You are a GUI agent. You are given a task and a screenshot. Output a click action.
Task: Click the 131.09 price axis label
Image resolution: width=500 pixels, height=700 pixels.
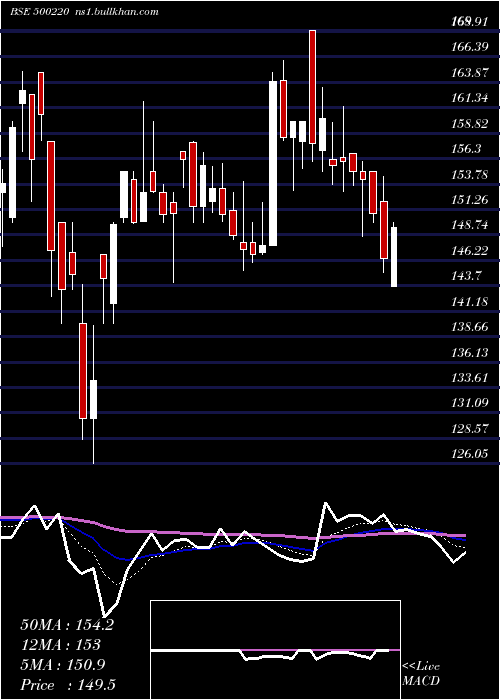tap(469, 404)
